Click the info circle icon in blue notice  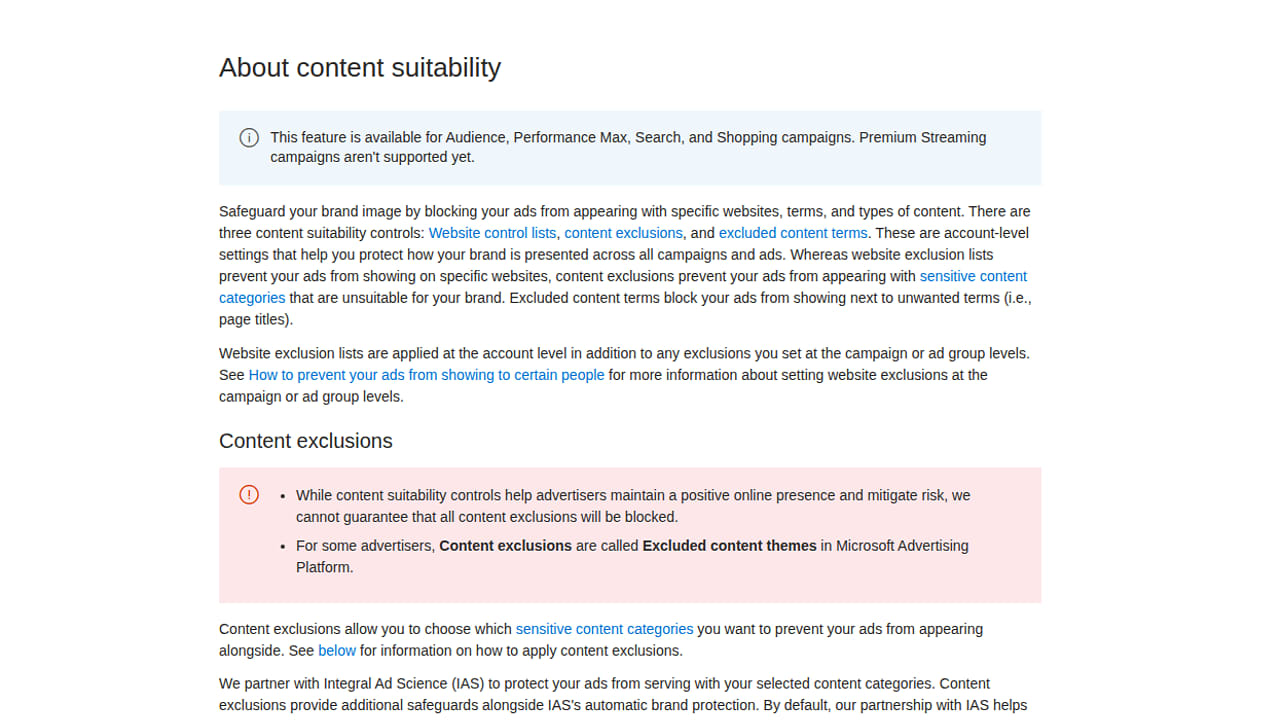coord(249,138)
